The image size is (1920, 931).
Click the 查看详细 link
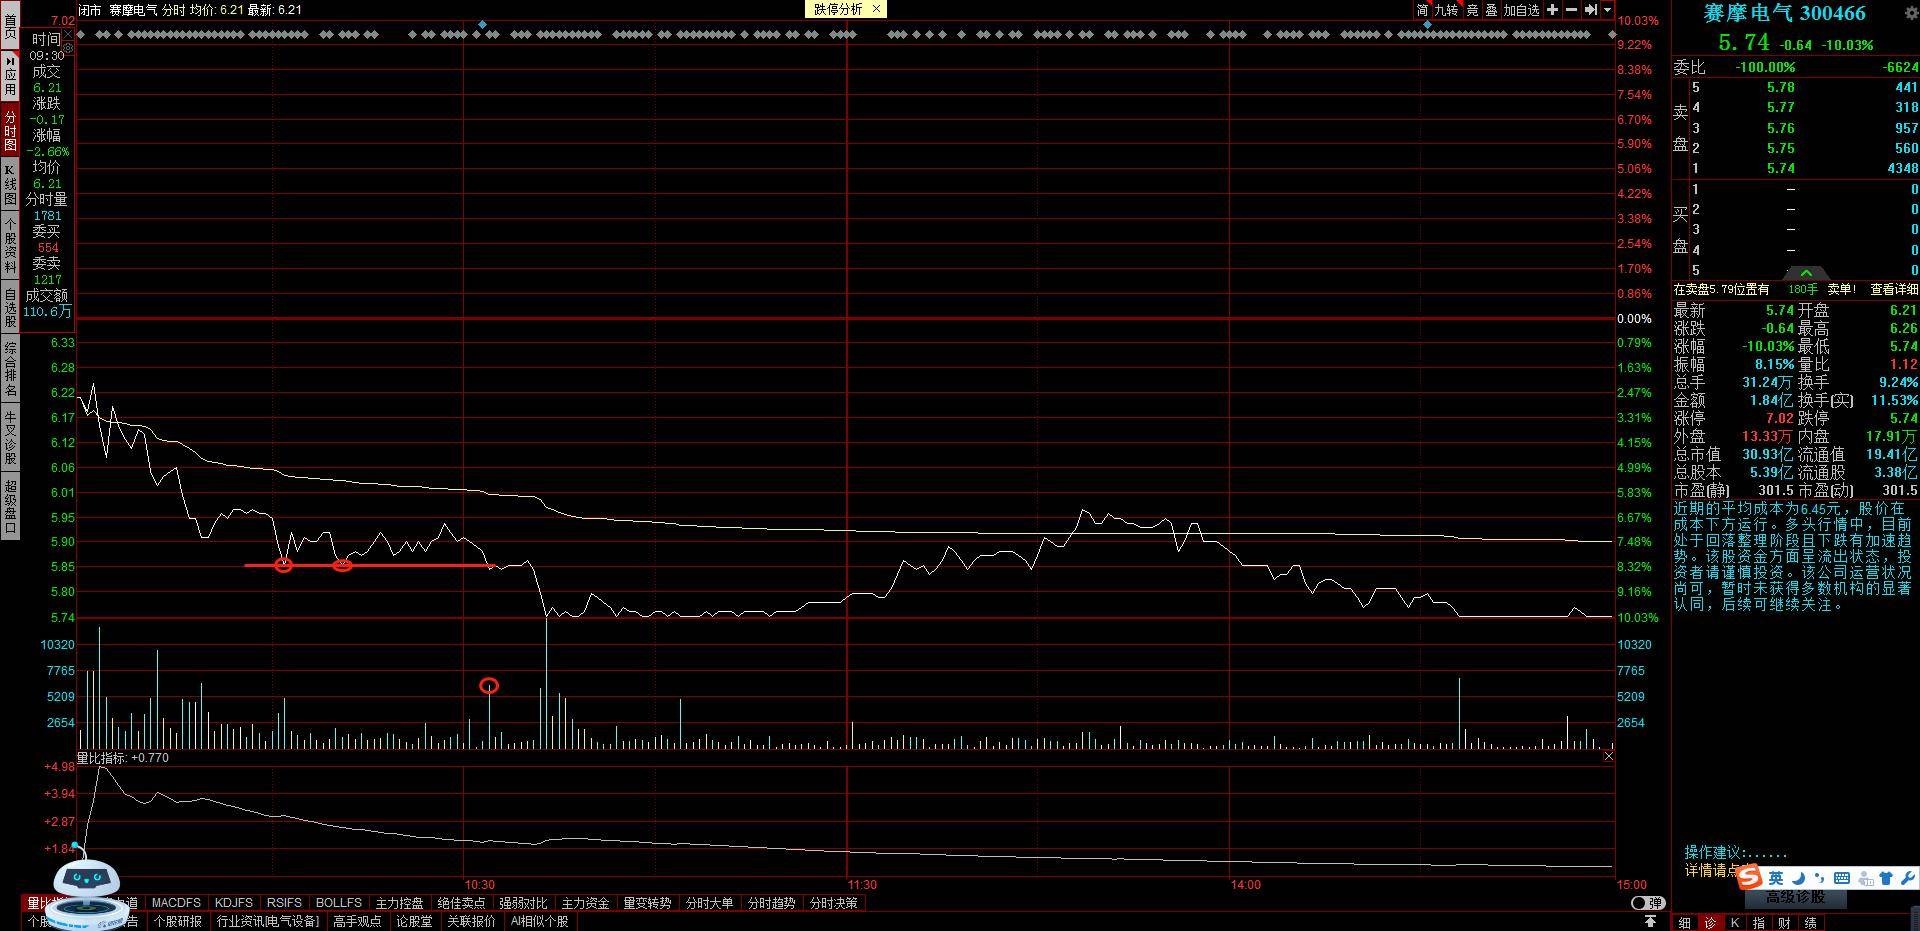[x=1894, y=289]
